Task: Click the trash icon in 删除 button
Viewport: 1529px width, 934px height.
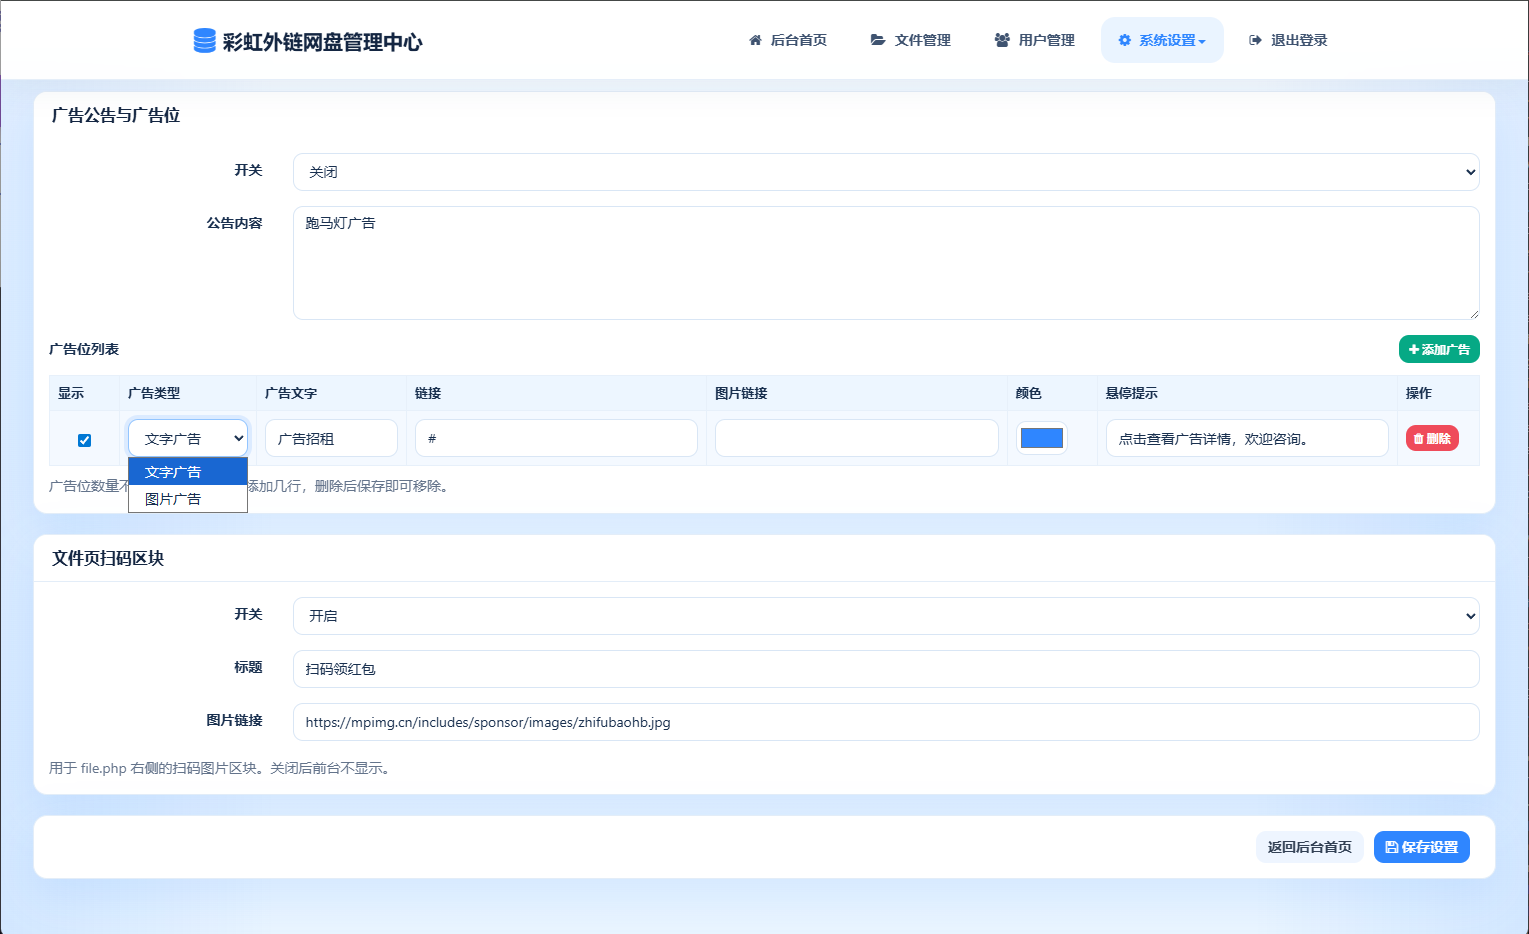Action: [x=1418, y=439]
